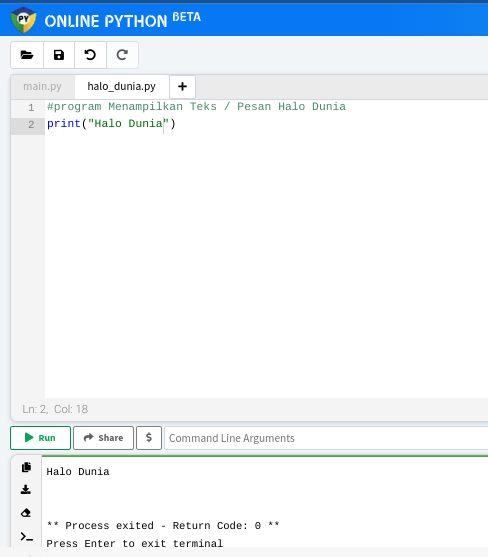Open the terminal prompt icon
Viewport: 488px width, 557px height.
click(x=27, y=536)
